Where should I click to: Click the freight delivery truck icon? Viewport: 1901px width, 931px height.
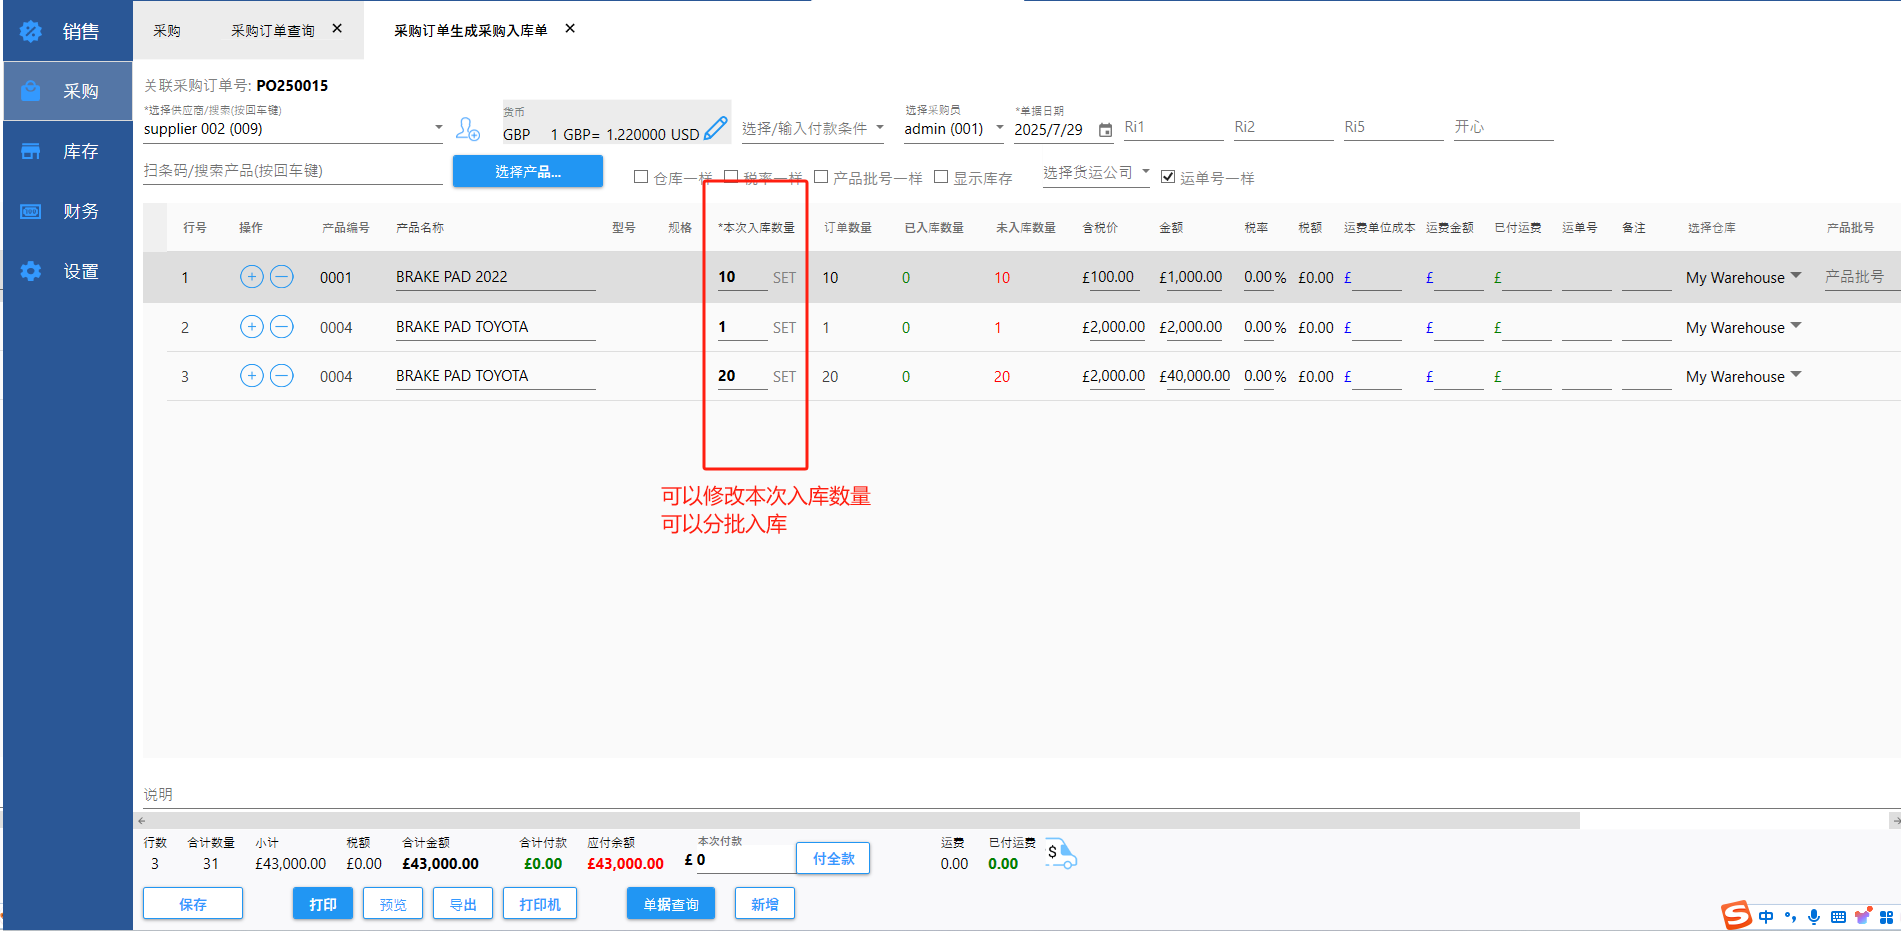pyautogui.click(x=1061, y=855)
